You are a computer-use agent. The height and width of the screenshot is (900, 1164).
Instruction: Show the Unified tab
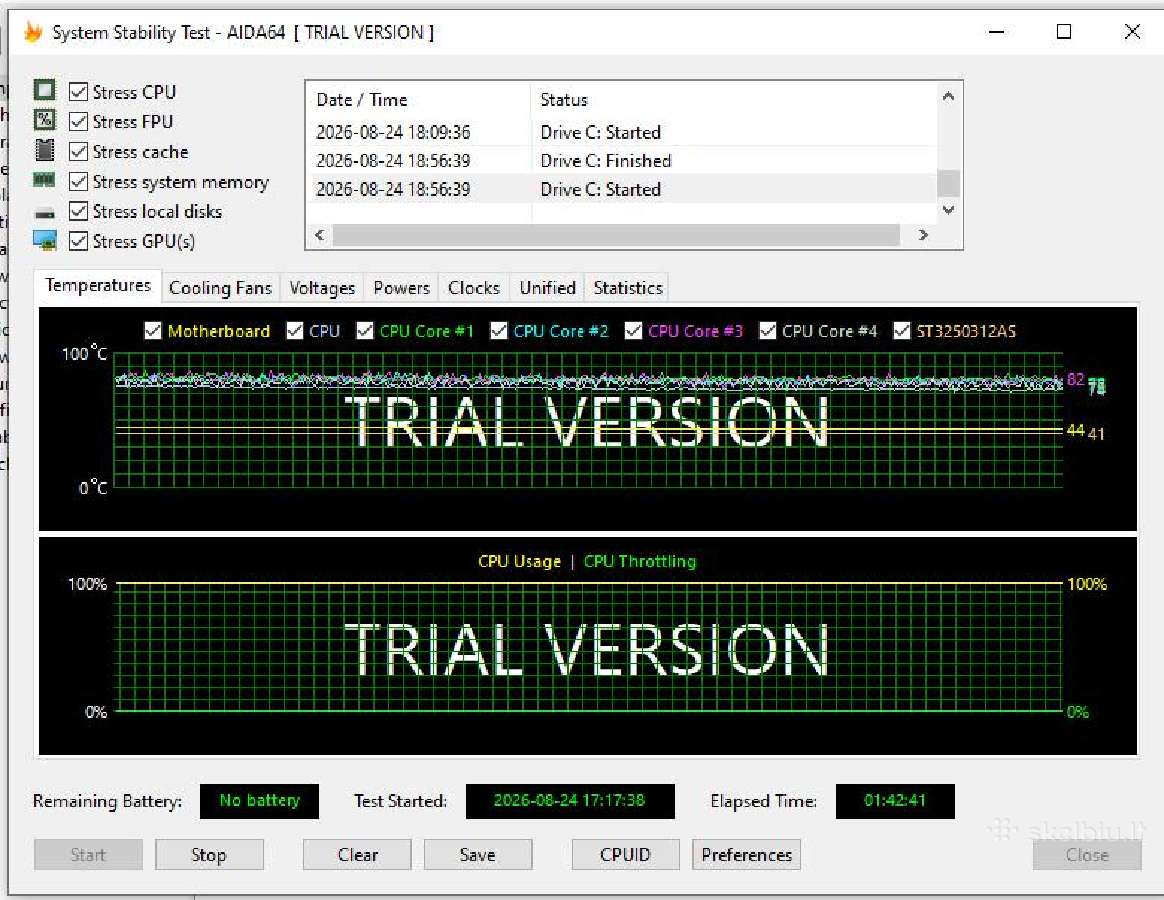tap(547, 287)
